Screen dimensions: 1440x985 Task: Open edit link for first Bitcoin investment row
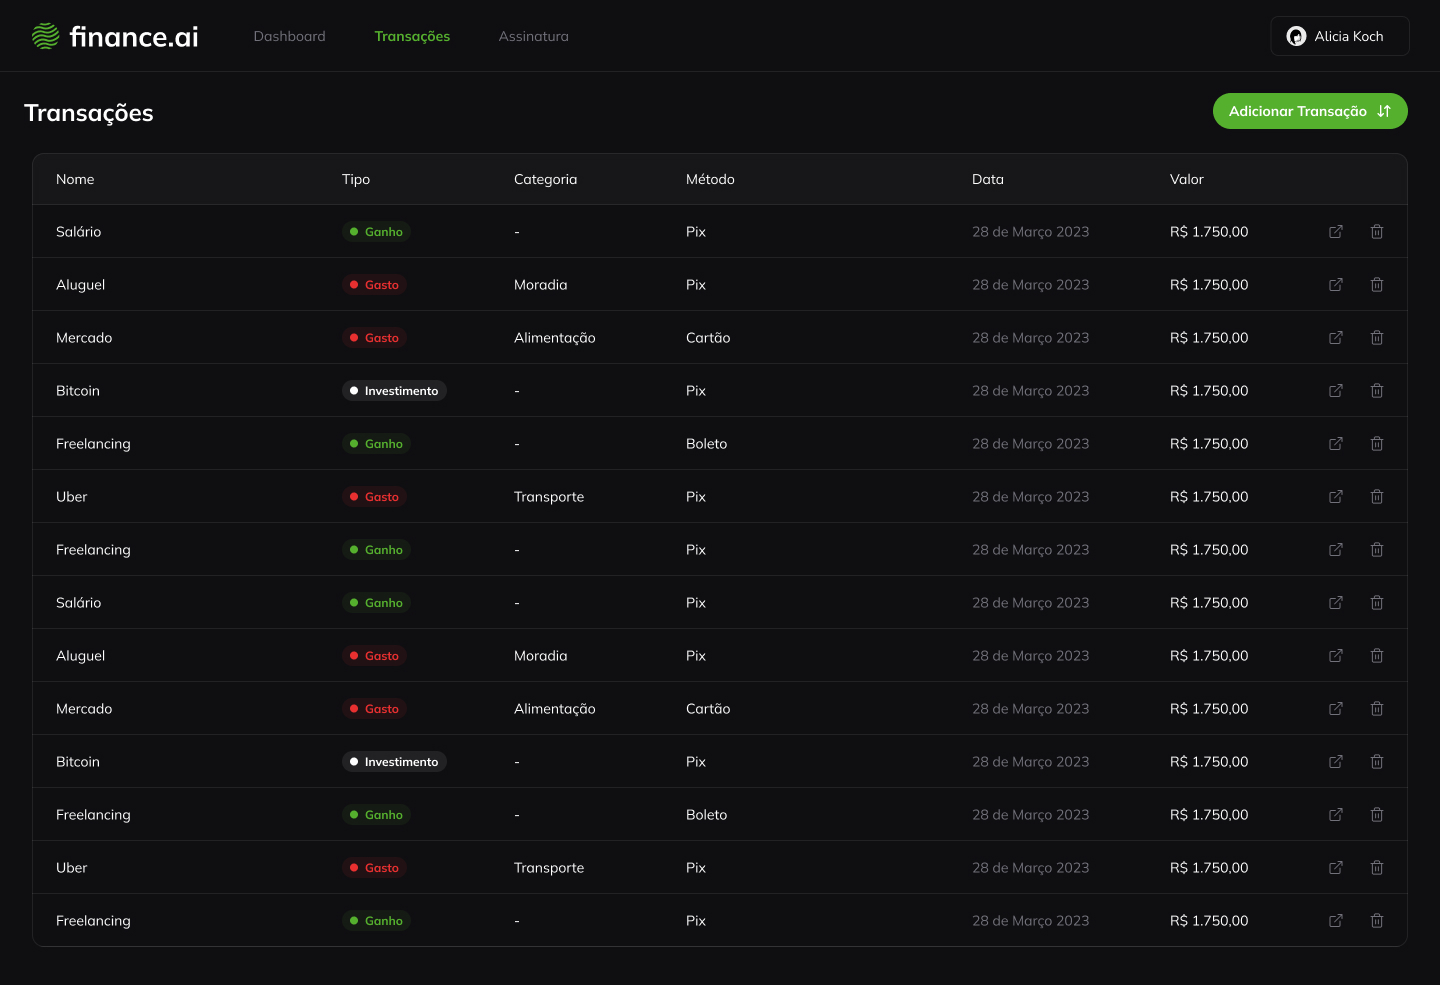point(1335,391)
